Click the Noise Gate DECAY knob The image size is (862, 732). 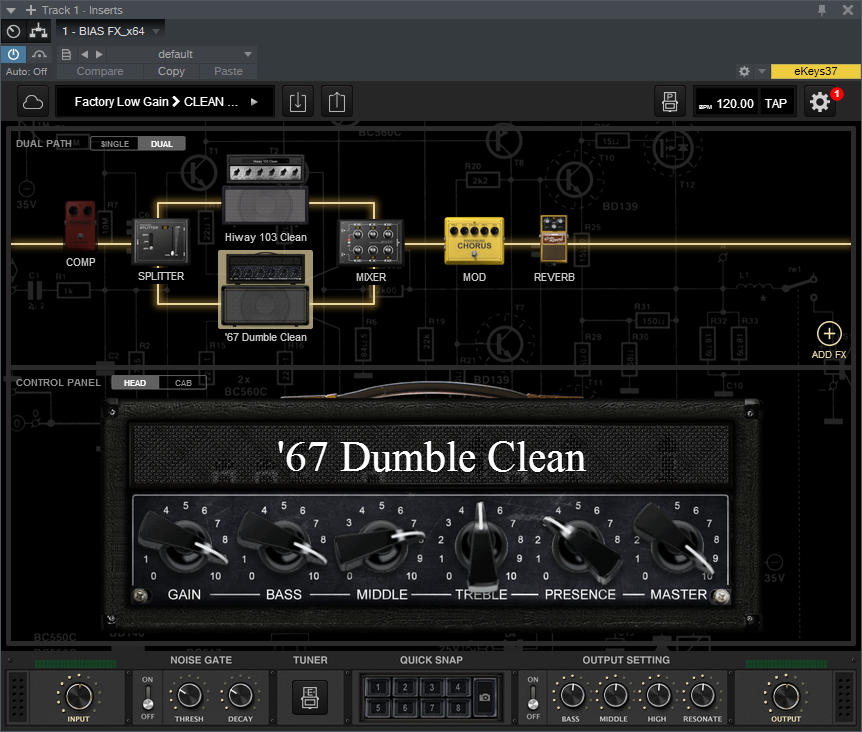240,696
